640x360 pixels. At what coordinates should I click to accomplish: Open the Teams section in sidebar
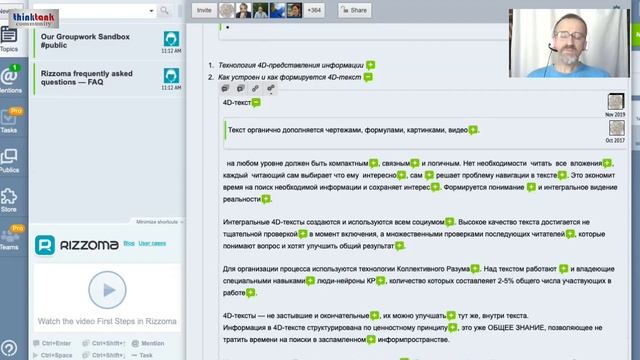point(10,238)
